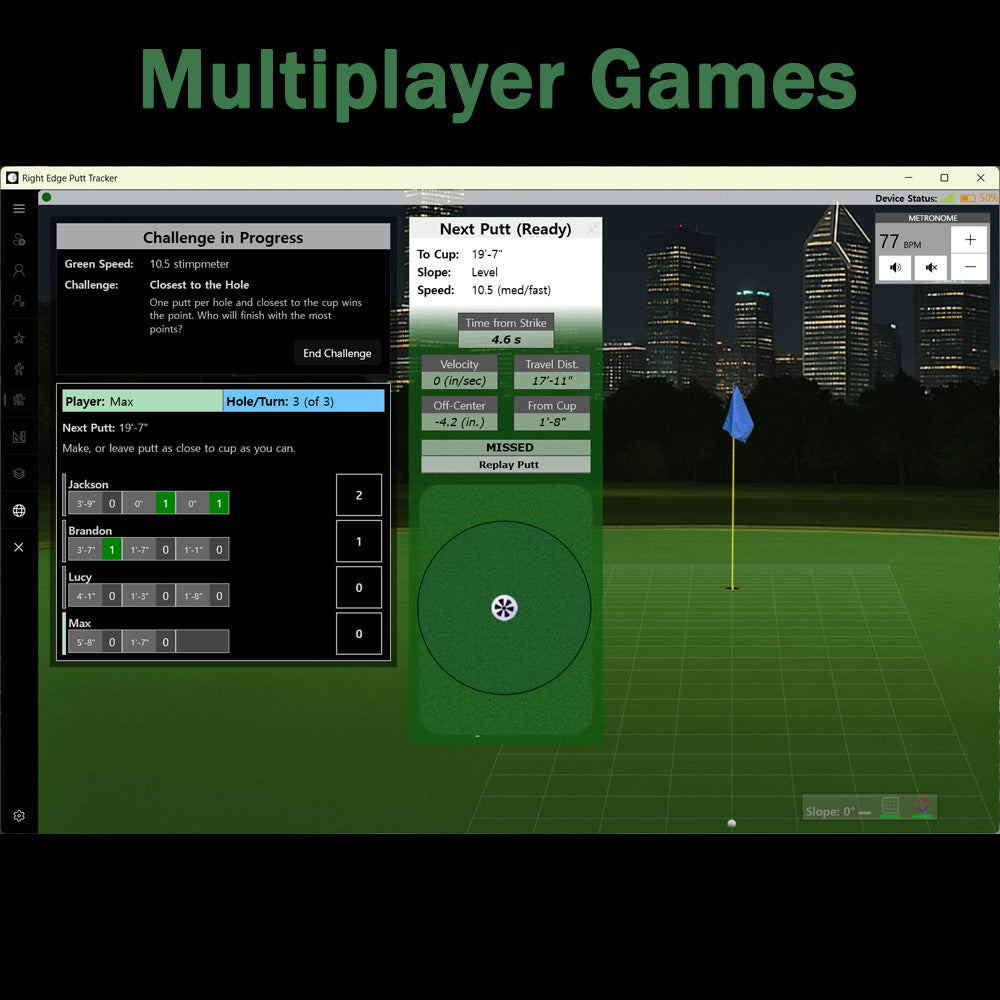Select the layers stack icon in sidebar
Screen dimensions: 1000x1000
(18, 472)
